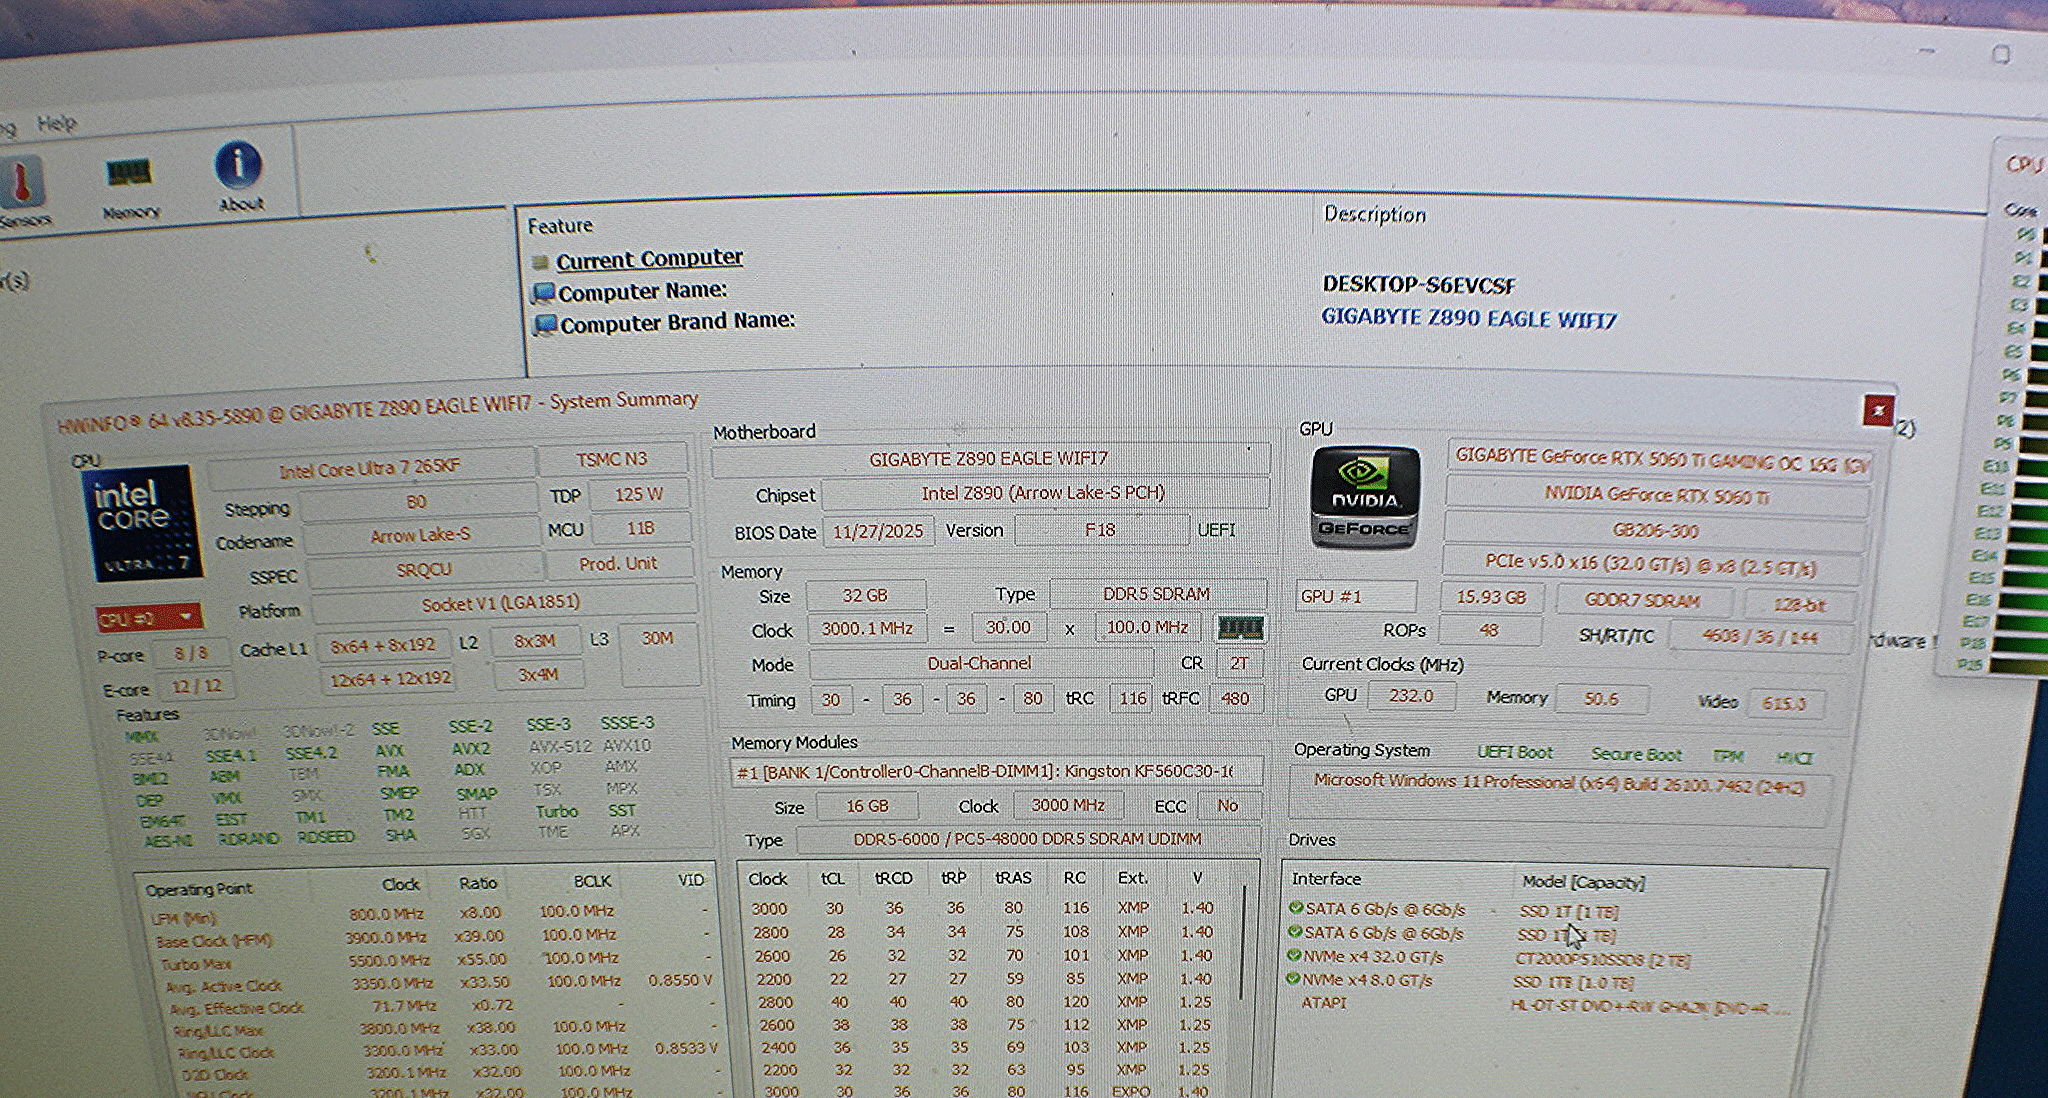Select Current Computer tree entry
Screen dimensions: 2048x1098
tap(649, 259)
